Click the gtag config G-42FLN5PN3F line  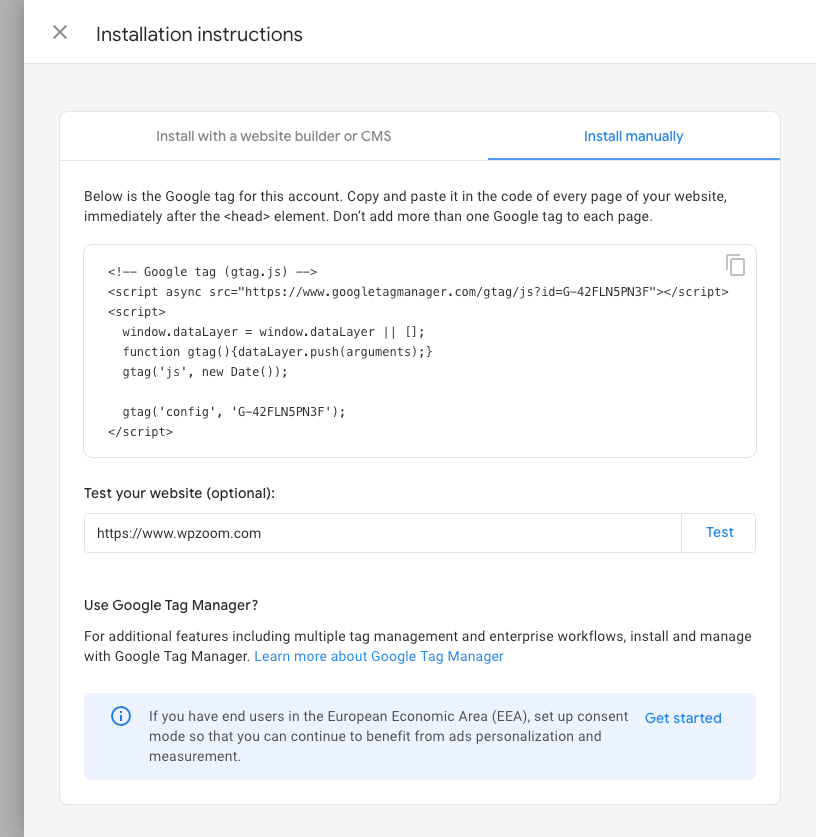point(234,412)
